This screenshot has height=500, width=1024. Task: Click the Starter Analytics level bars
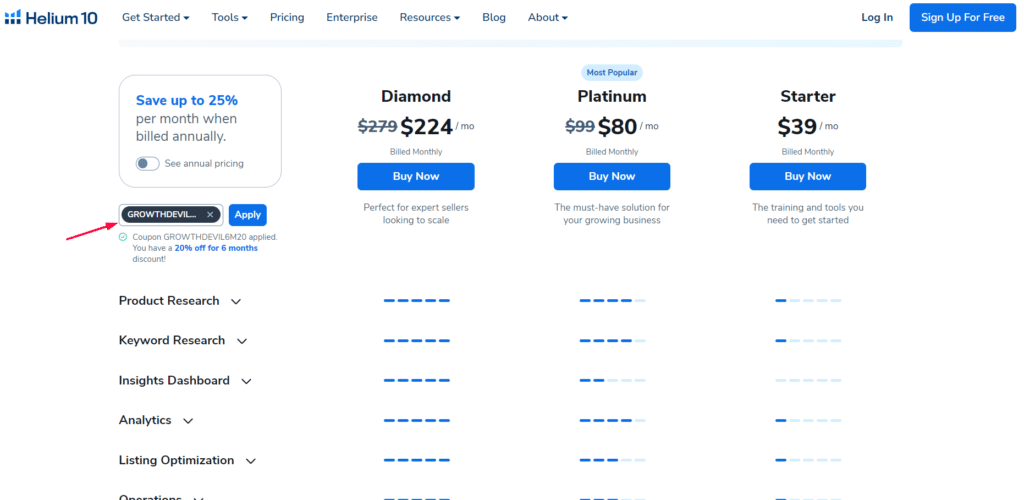click(x=808, y=420)
